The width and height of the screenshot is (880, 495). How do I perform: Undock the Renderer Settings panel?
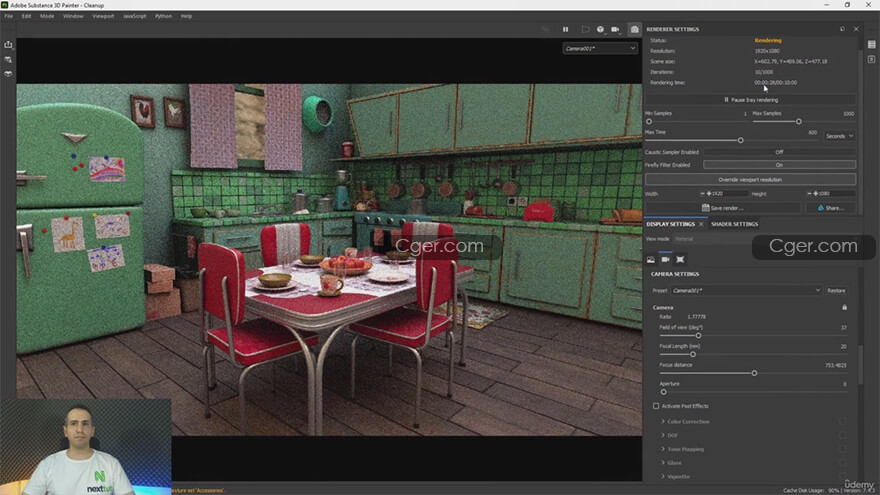point(842,29)
